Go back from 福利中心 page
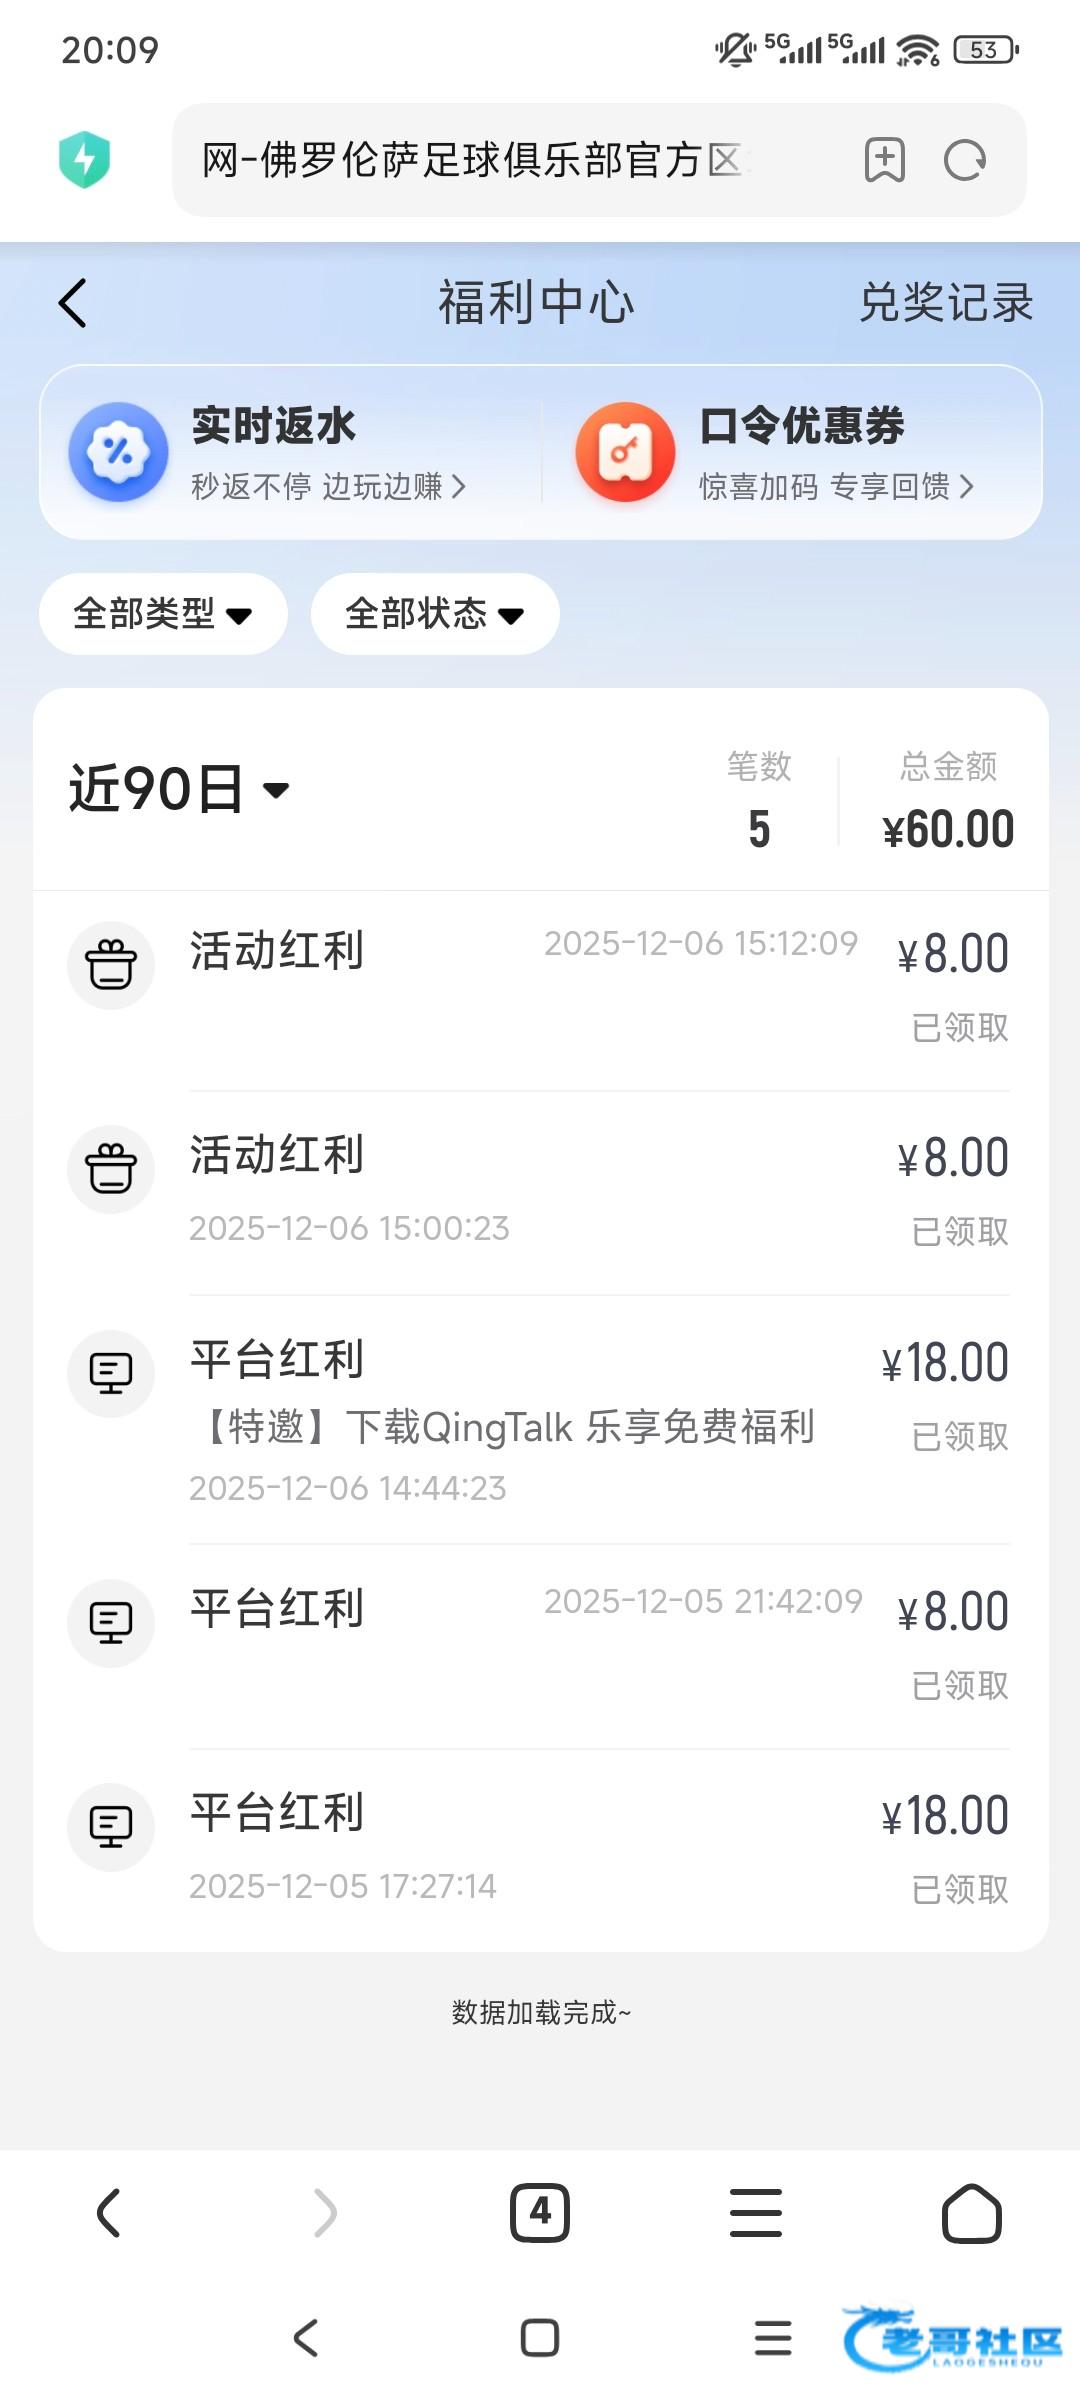1080x2400 pixels. tap(73, 303)
